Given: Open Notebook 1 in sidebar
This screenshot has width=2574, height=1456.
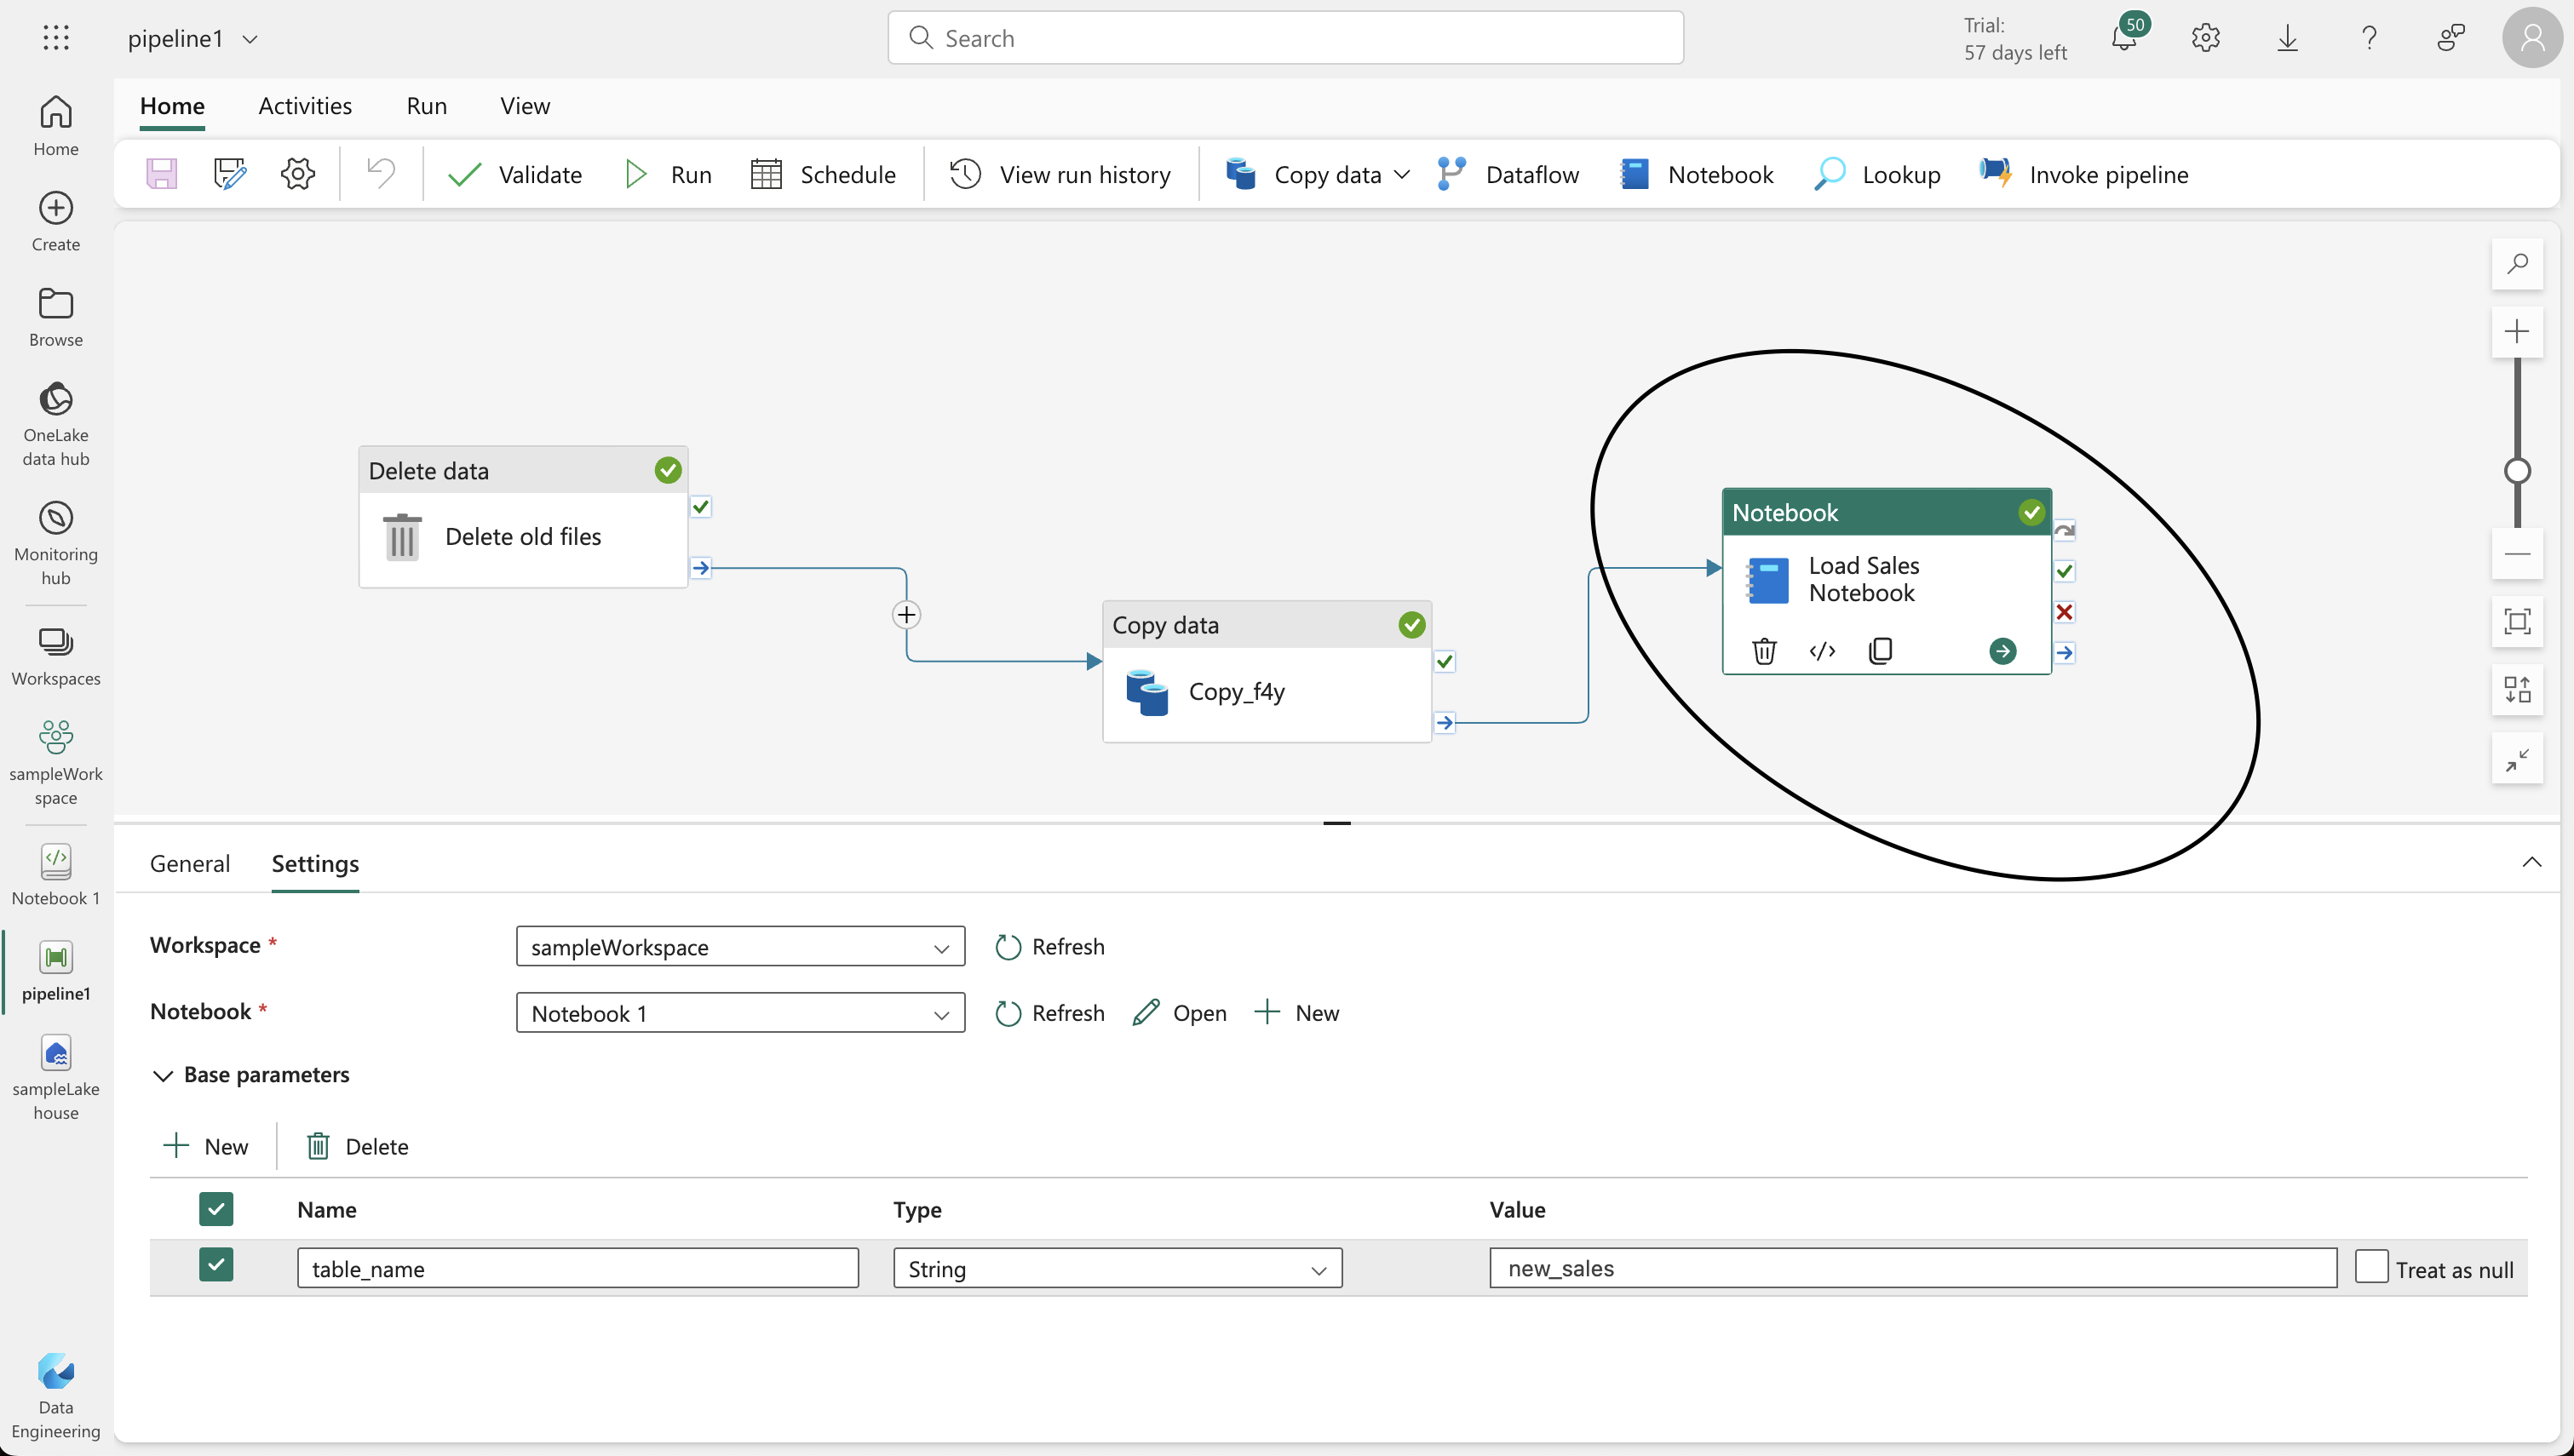Looking at the screenshot, I should (x=56, y=875).
